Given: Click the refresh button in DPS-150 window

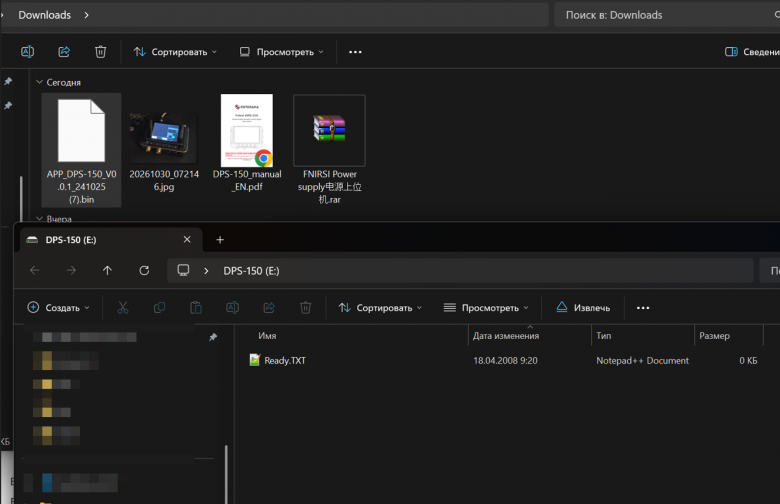Looking at the screenshot, I should [144, 271].
